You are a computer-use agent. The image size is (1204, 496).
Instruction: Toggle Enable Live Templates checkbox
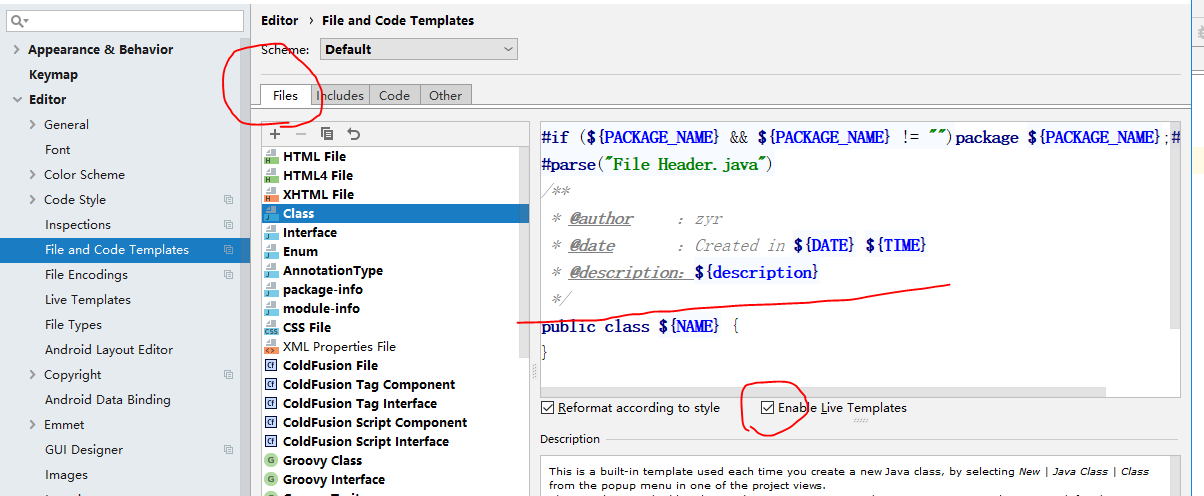tap(767, 408)
